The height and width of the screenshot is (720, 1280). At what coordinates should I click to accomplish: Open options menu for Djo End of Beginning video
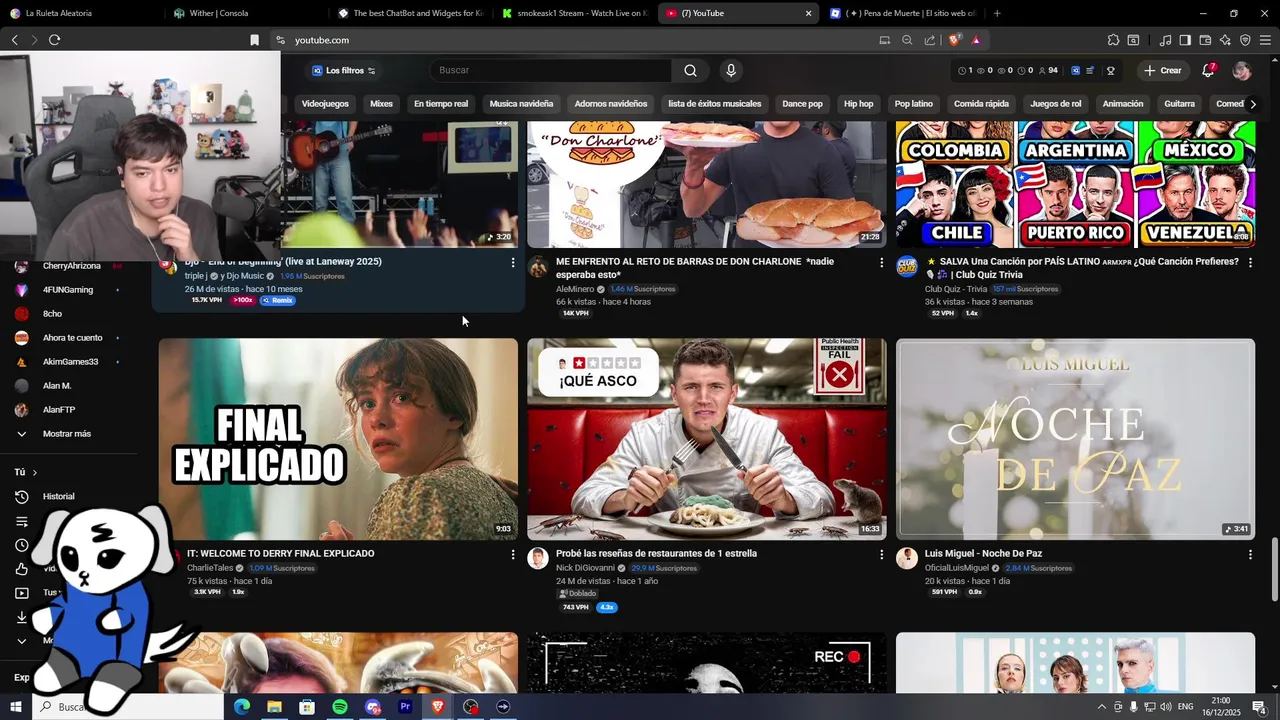pyautogui.click(x=513, y=262)
